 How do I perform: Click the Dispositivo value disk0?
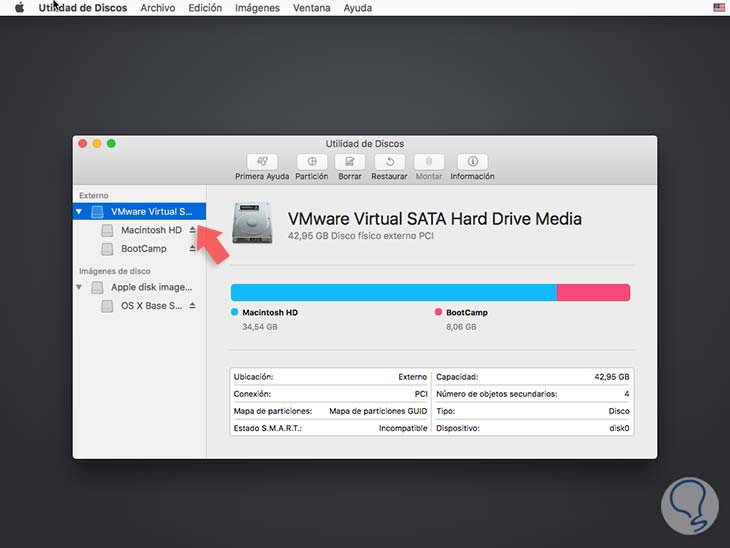619,428
